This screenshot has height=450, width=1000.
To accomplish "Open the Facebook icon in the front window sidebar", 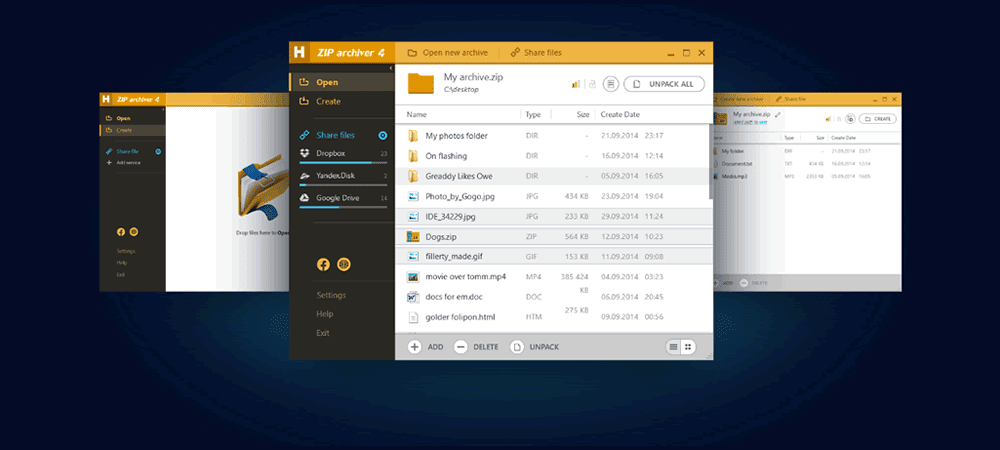I will [323, 265].
